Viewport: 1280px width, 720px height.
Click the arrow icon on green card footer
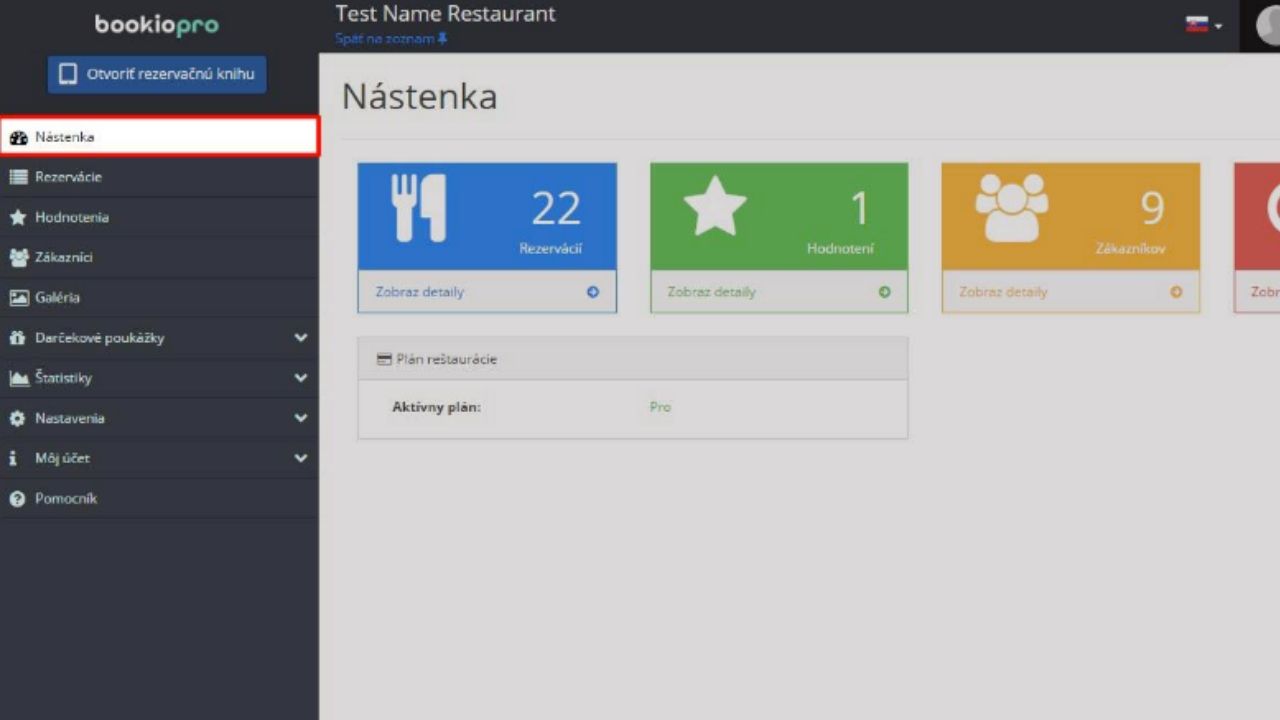[884, 292]
